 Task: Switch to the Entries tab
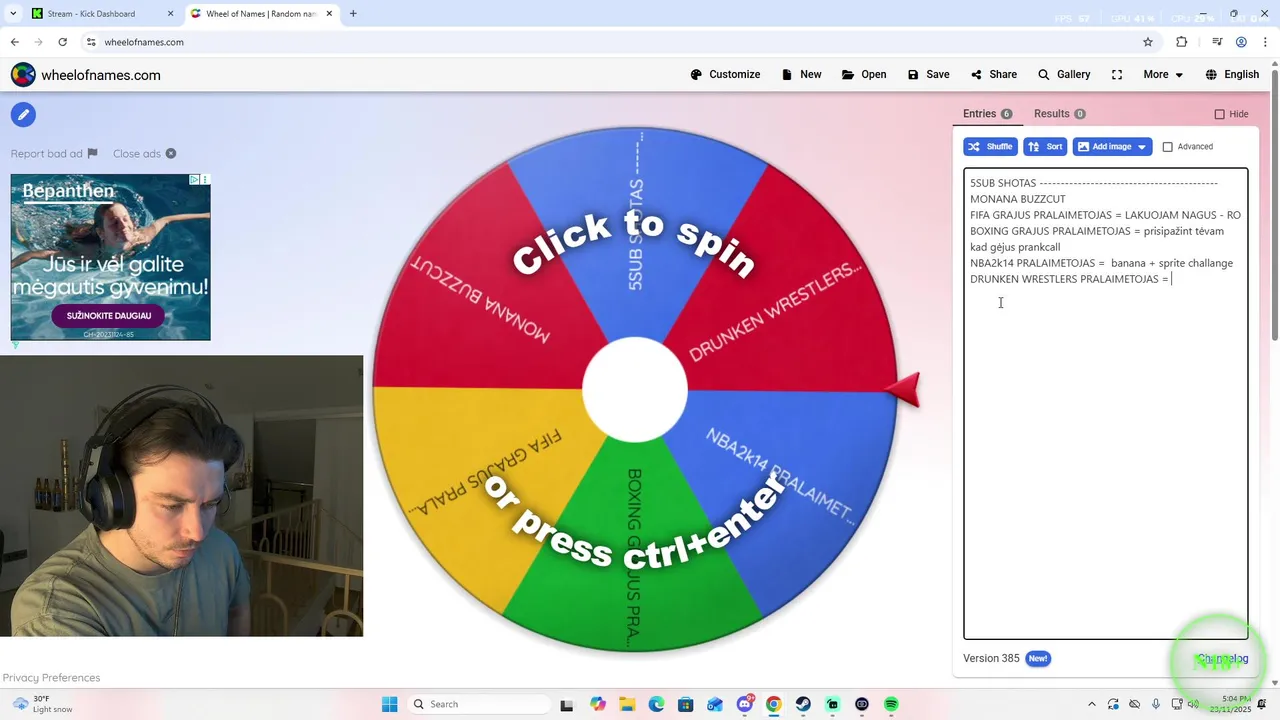987,114
